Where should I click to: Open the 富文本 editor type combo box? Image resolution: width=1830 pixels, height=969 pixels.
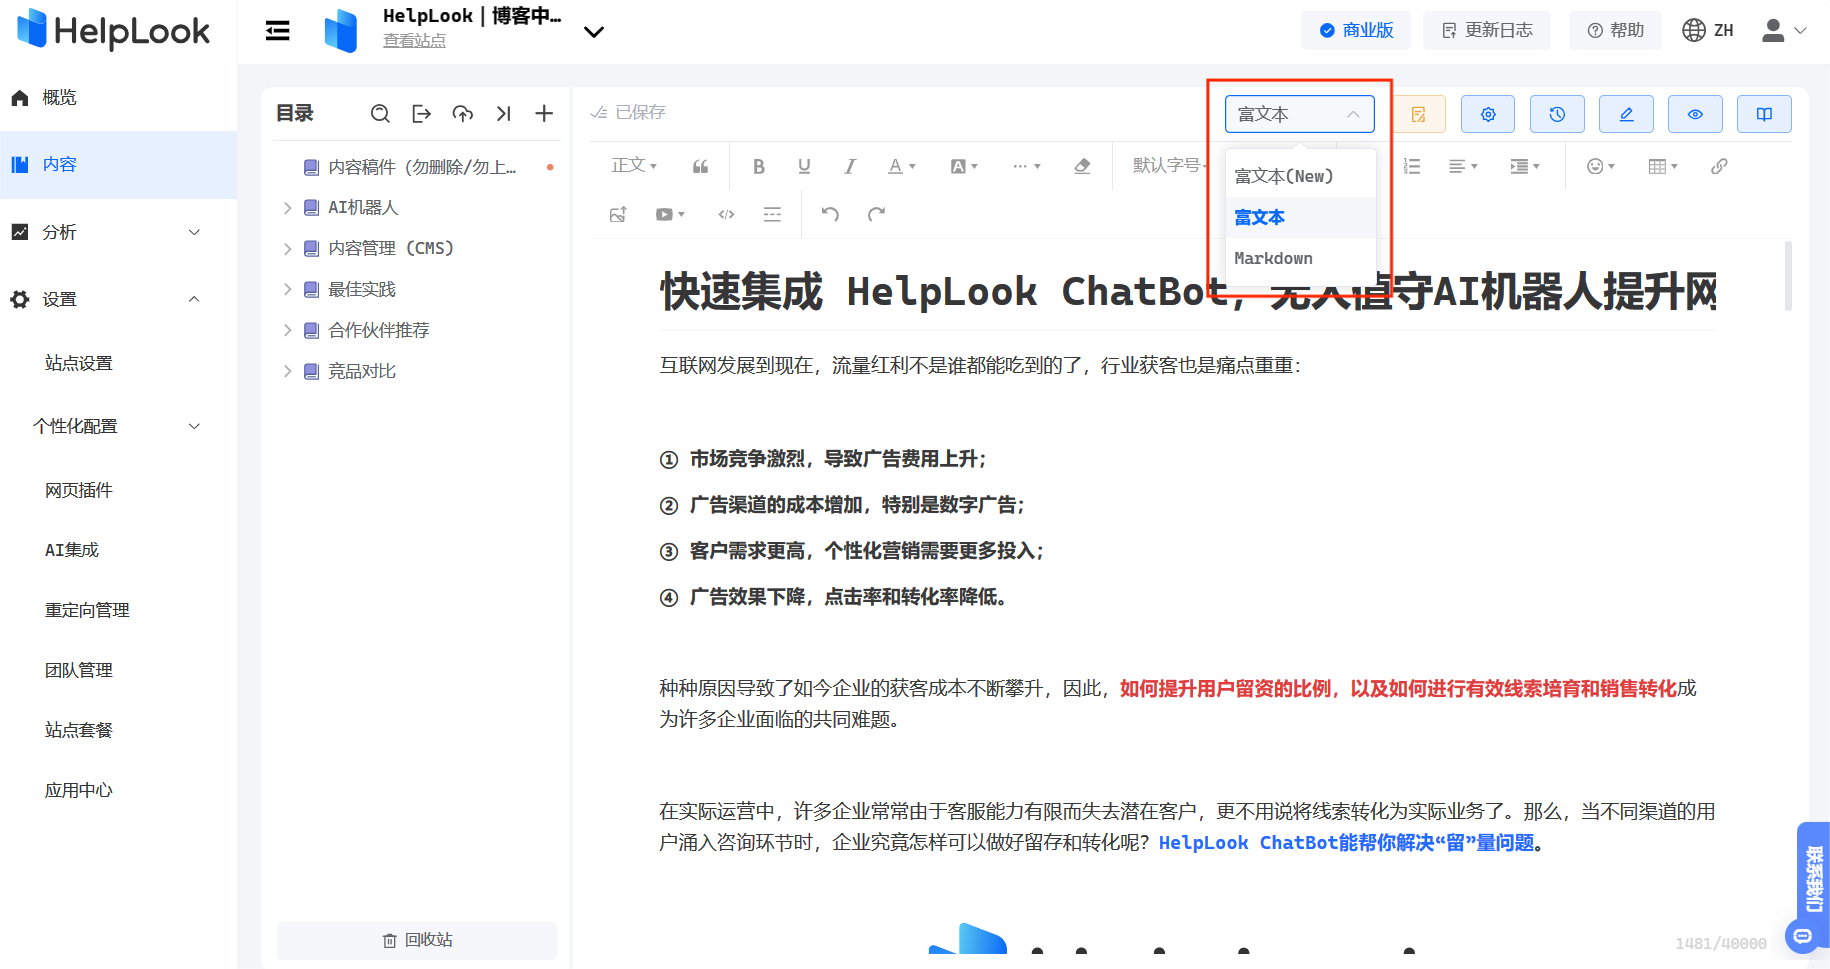pos(1299,114)
